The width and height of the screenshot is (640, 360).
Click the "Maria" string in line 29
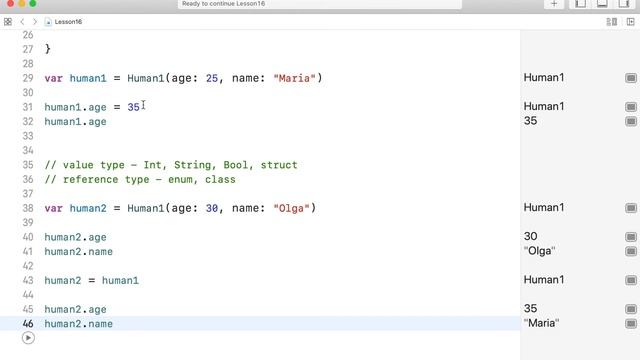[294, 78]
